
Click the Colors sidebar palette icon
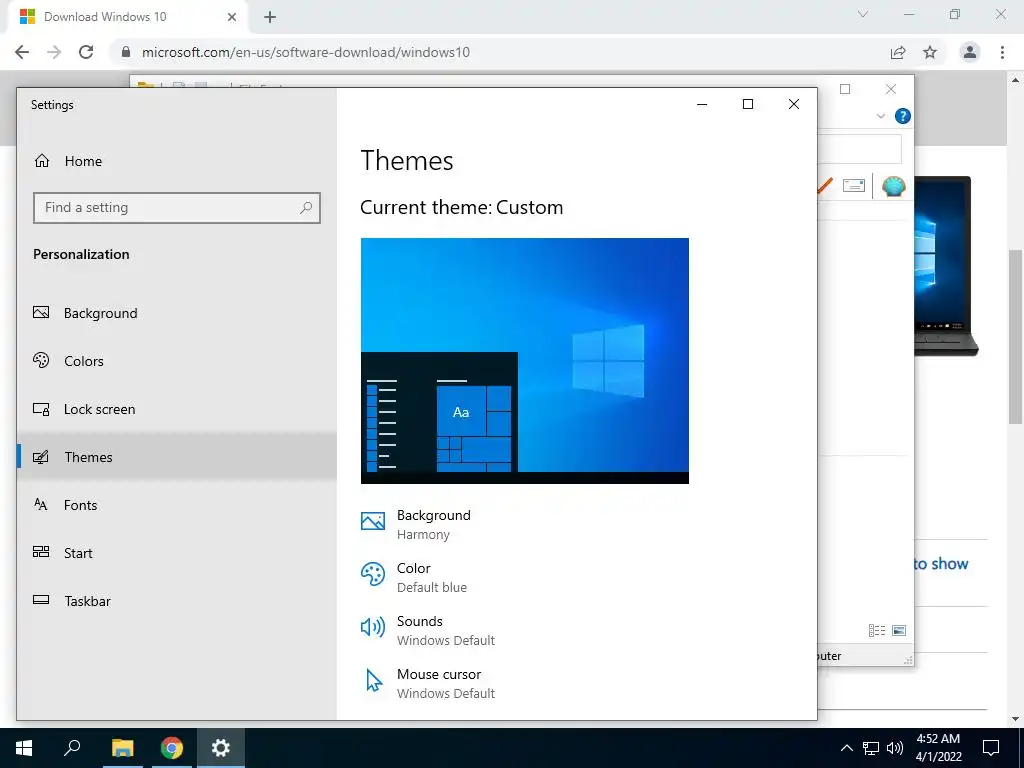pos(41,360)
